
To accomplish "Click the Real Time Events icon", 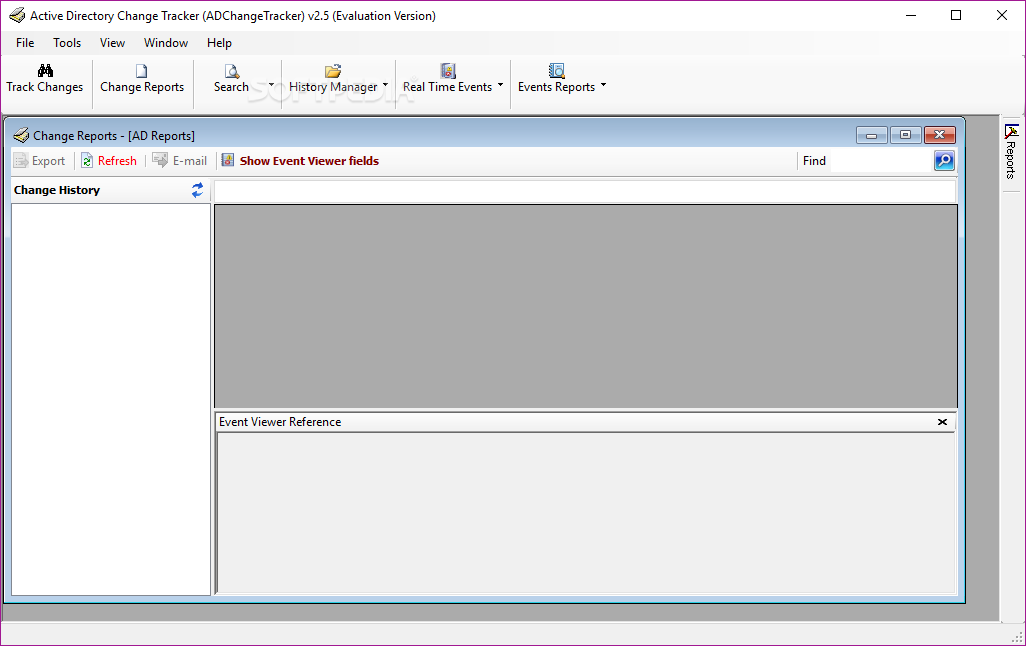I will pos(448,71).
